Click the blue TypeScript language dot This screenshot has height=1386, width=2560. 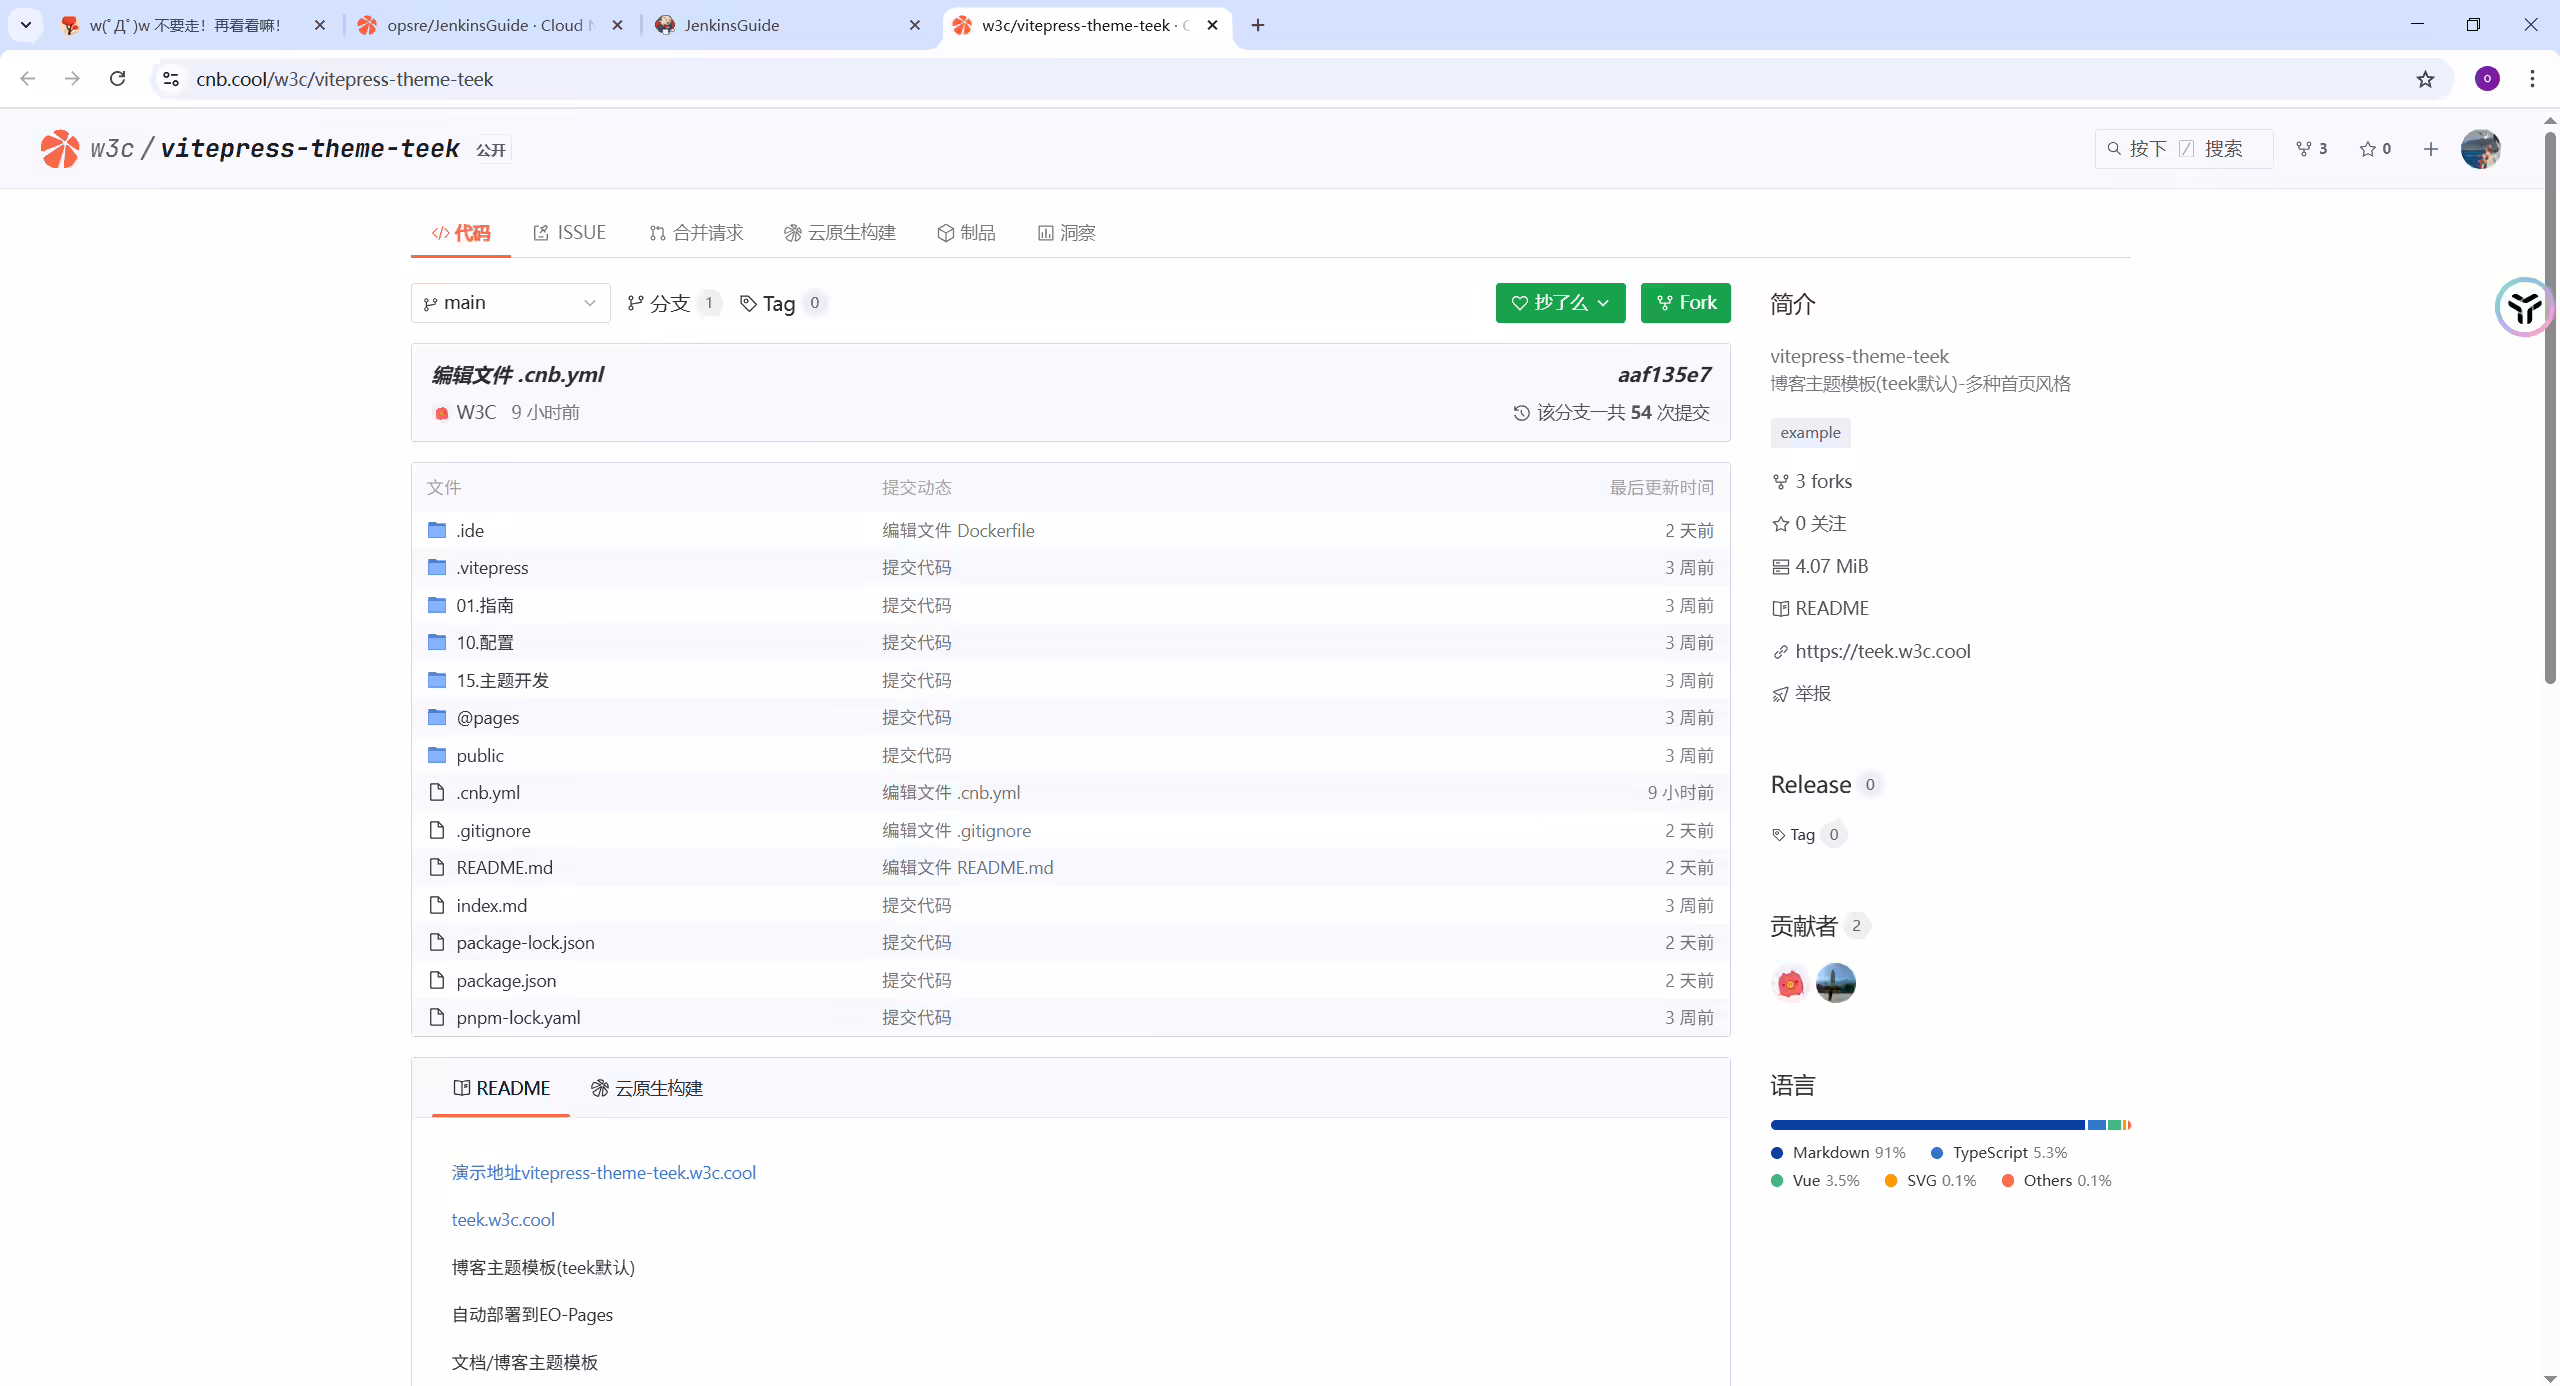(x=1937, y=1153)
